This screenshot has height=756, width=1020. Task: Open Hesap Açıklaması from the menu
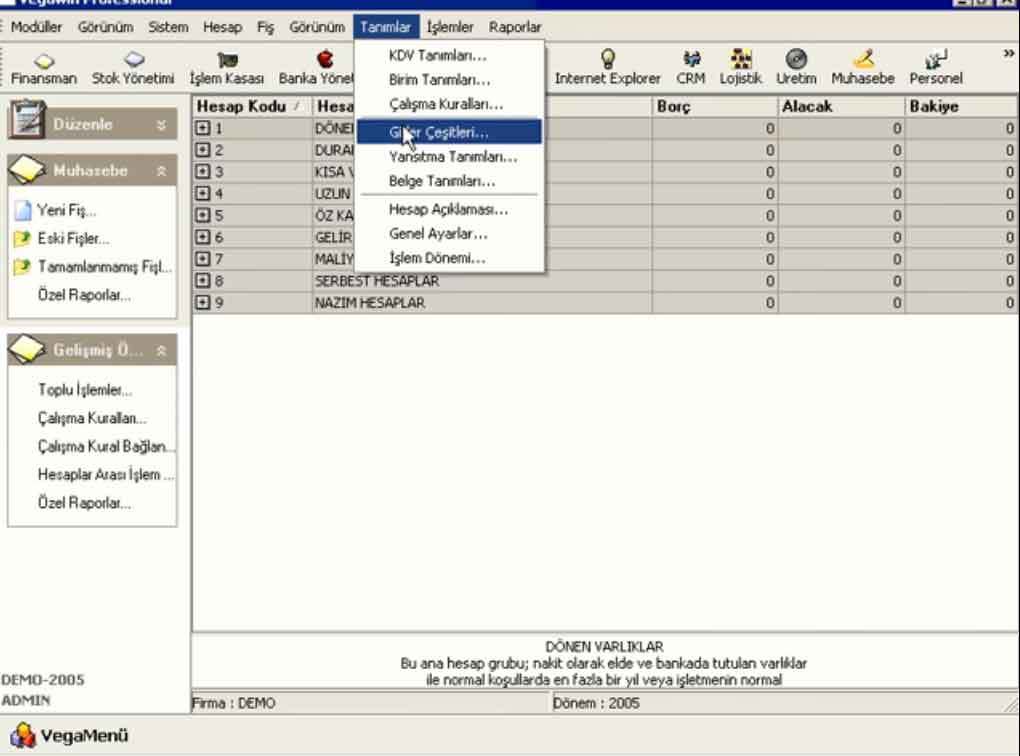(x=450, y=209)
